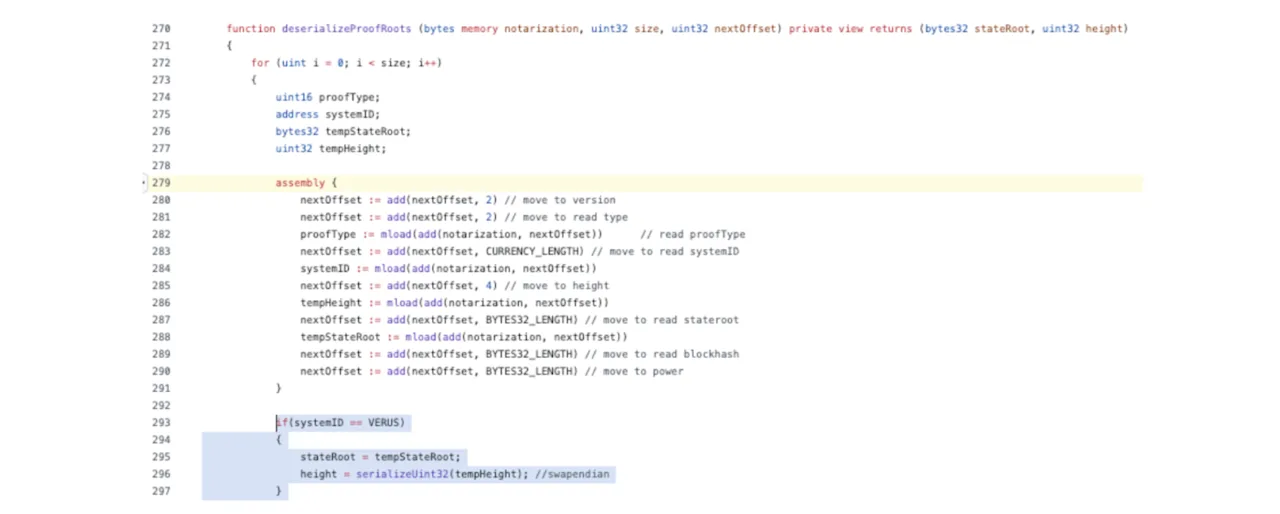Click the 'stateRoot = tempStateRoot;' assignment
The image size is (1280, 514).
tap(381, 457)
